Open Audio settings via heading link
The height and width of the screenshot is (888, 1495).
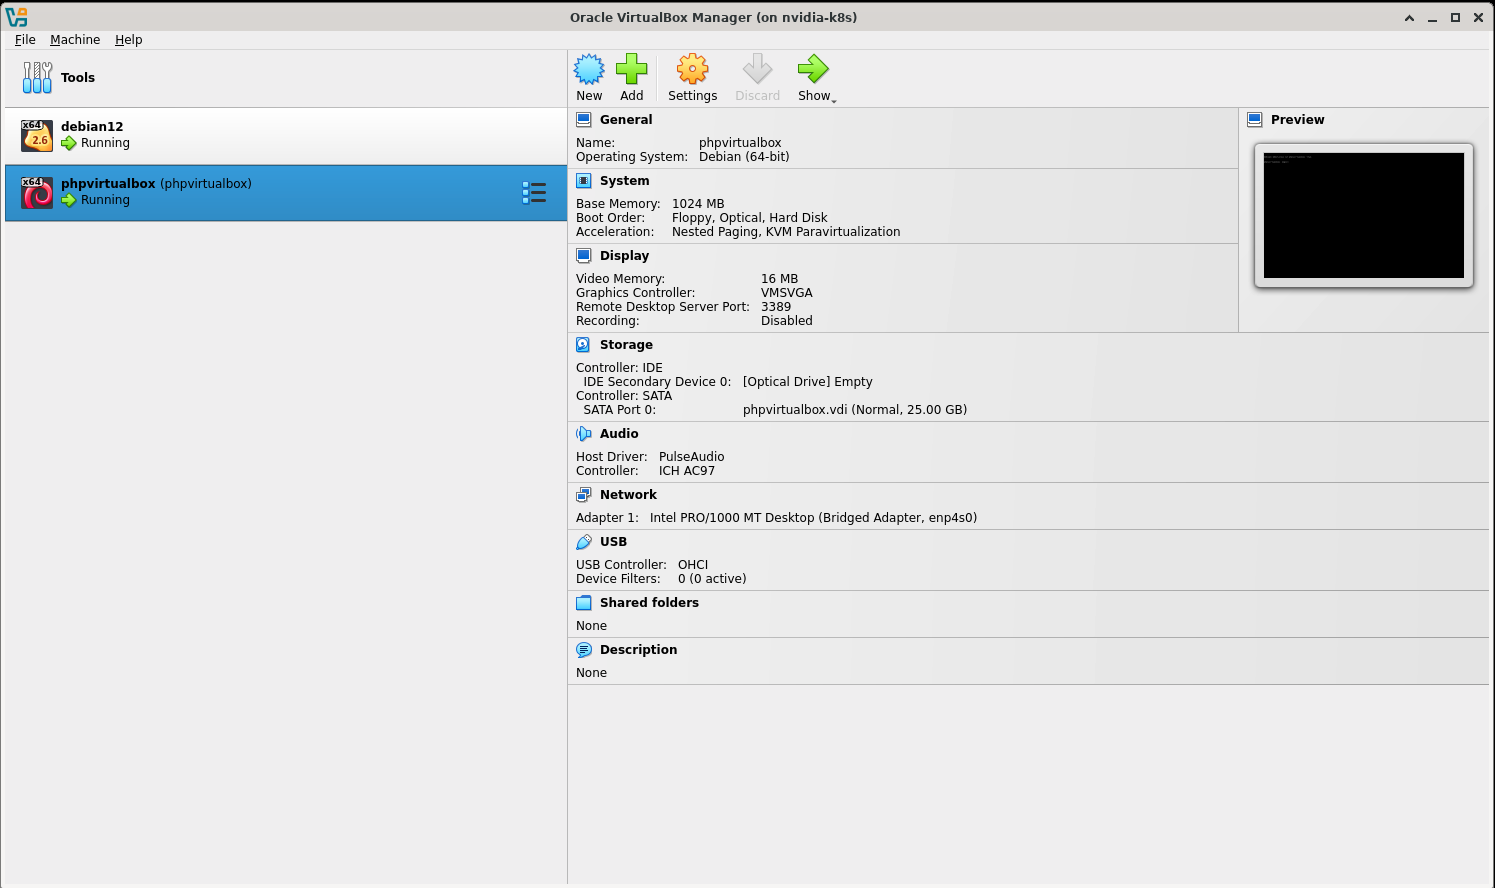point(619,434)
